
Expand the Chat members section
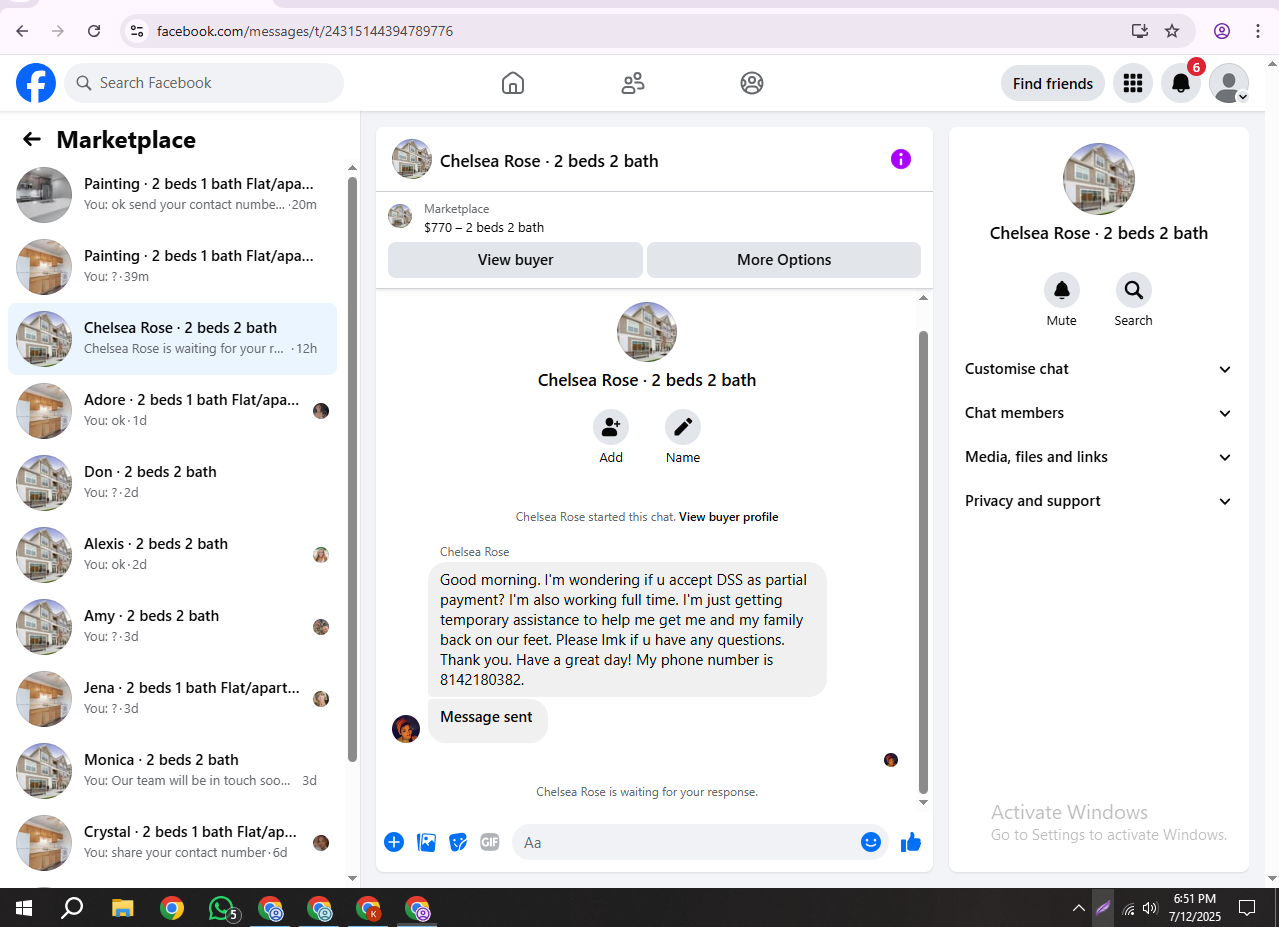pyautogui.click(x=1098, y=413)
